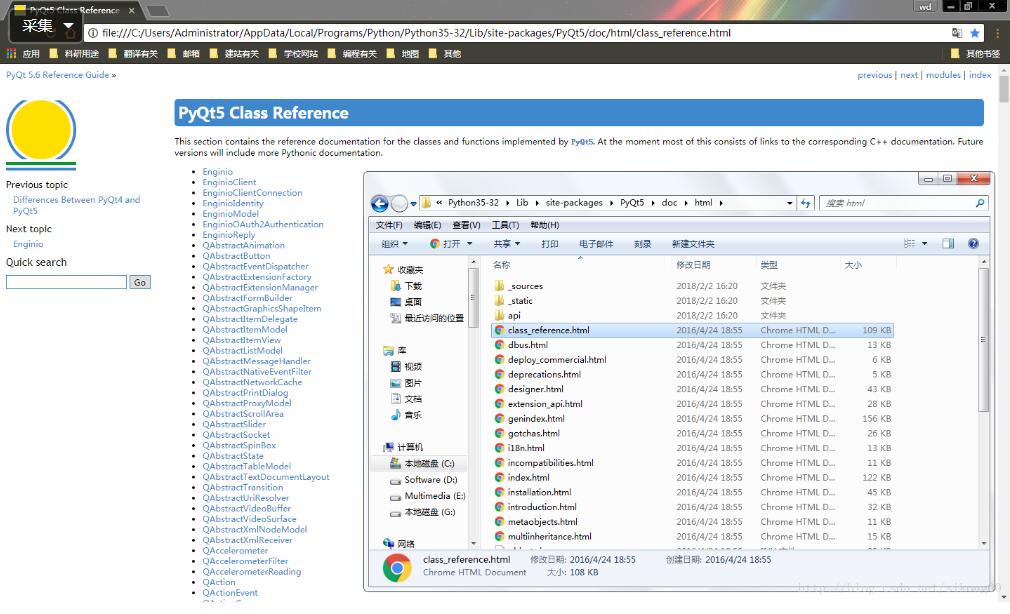Click the Go search button
This screenshot has height=614, width=1010.
(140, 282)
